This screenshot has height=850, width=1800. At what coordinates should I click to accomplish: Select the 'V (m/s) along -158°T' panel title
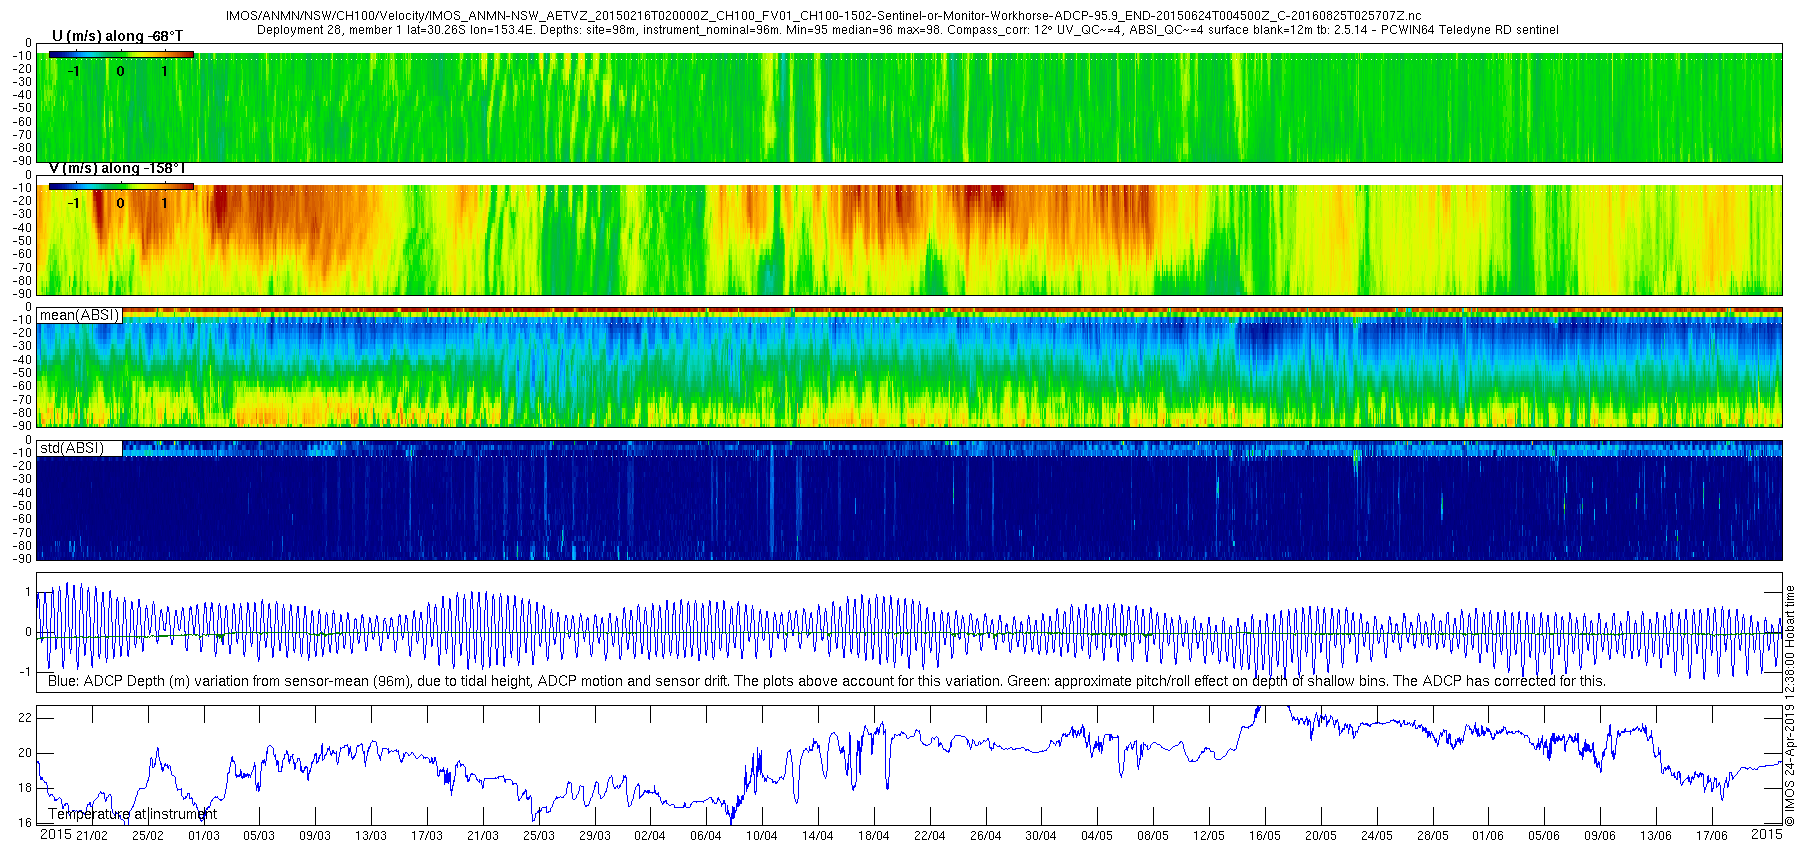tap(117, 168)
